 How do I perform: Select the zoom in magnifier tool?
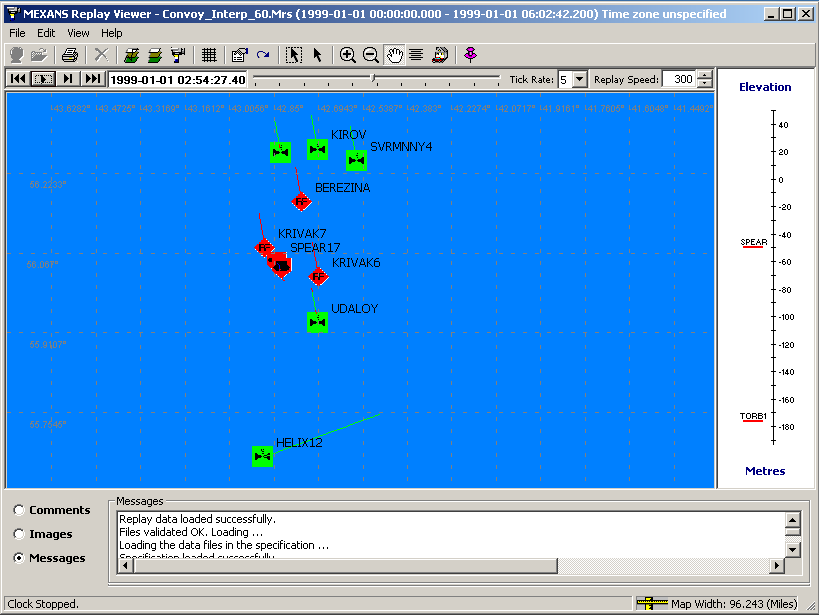tap(347, 55)
